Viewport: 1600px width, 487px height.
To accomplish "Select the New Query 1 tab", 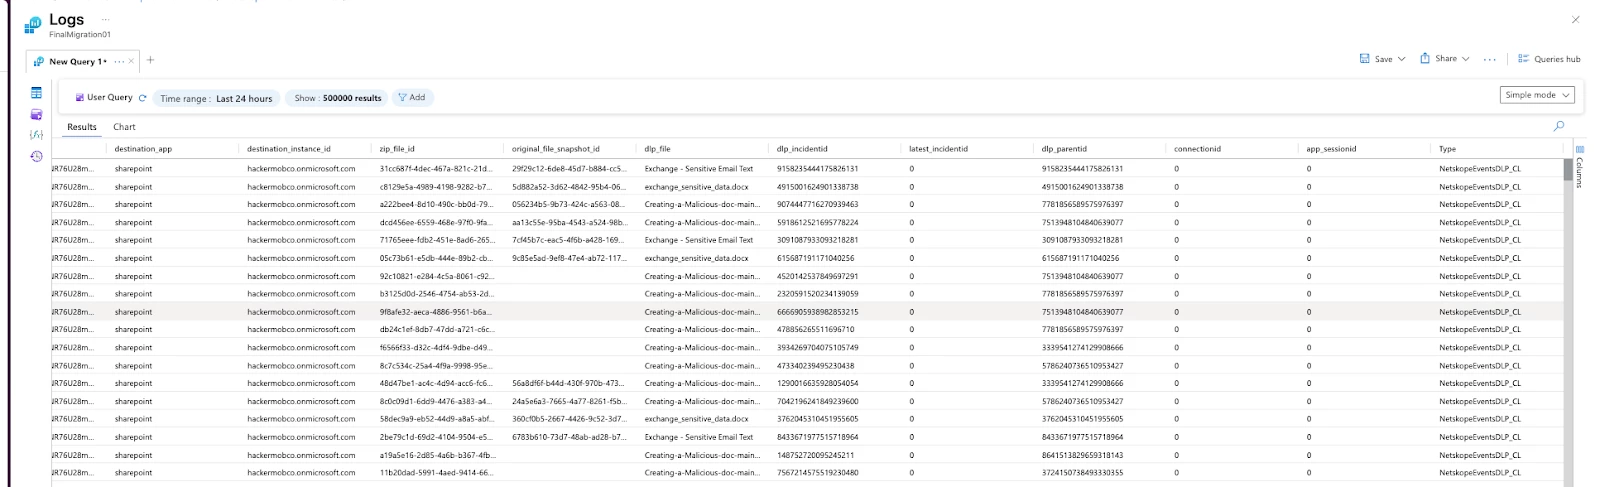I will click(77, 61).
